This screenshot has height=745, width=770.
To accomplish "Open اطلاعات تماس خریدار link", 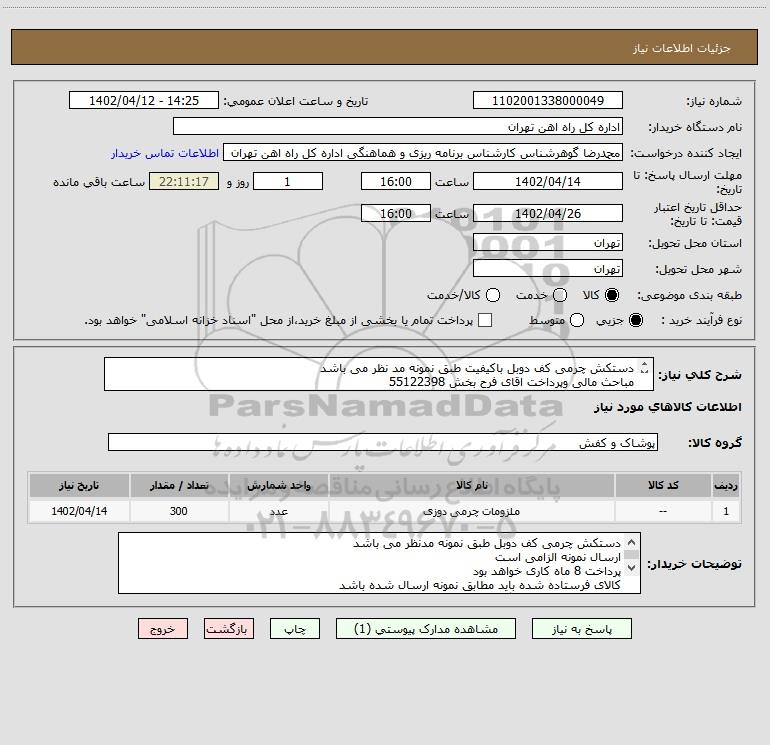I will (x=165, y=153).
